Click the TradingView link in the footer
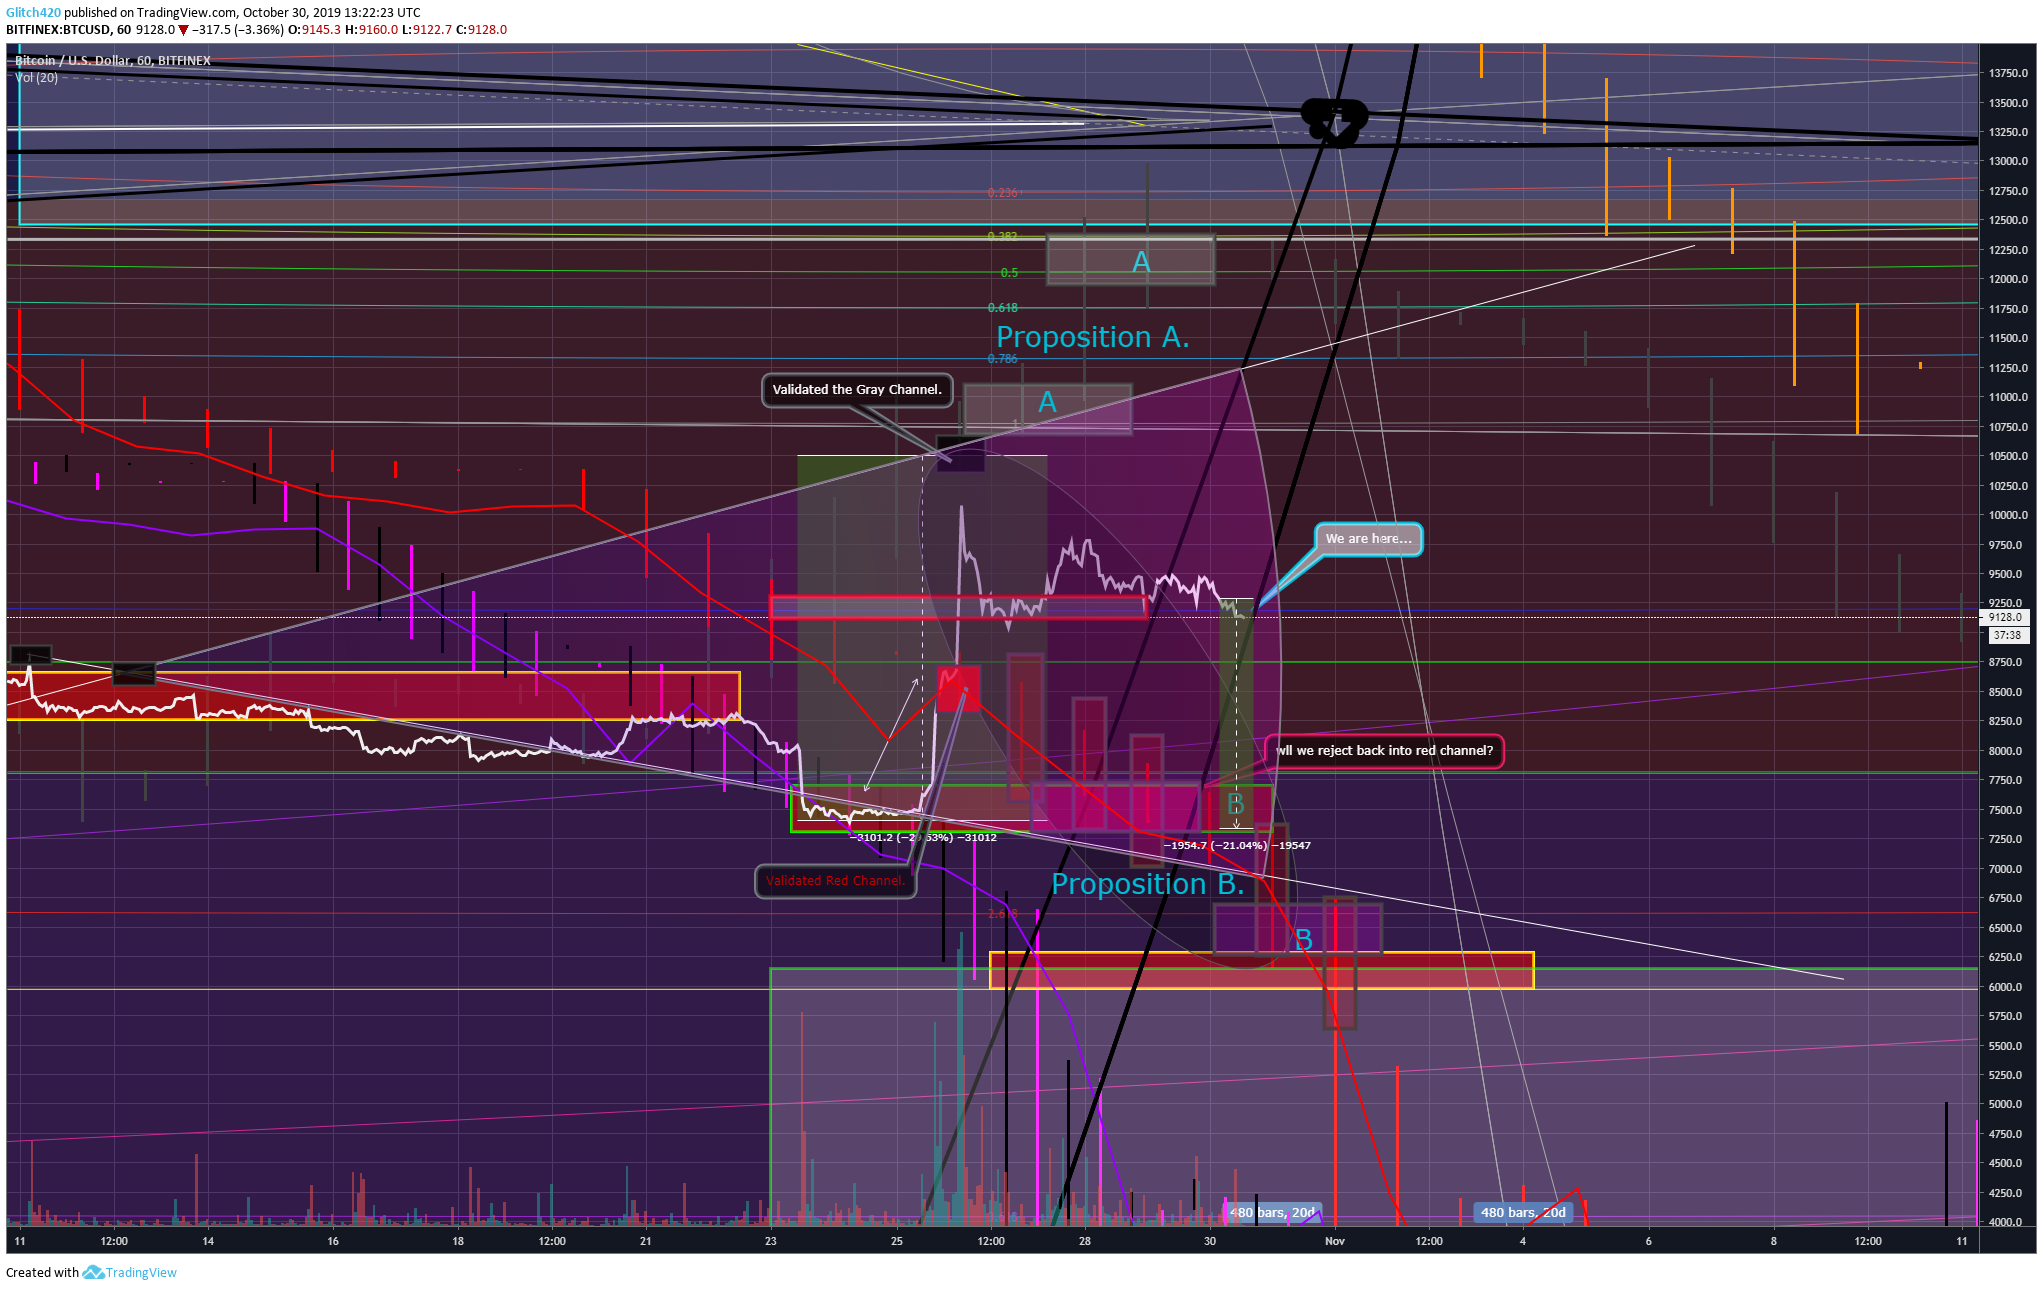This screenshot has height=1290, width=2043. point(141,1272)
